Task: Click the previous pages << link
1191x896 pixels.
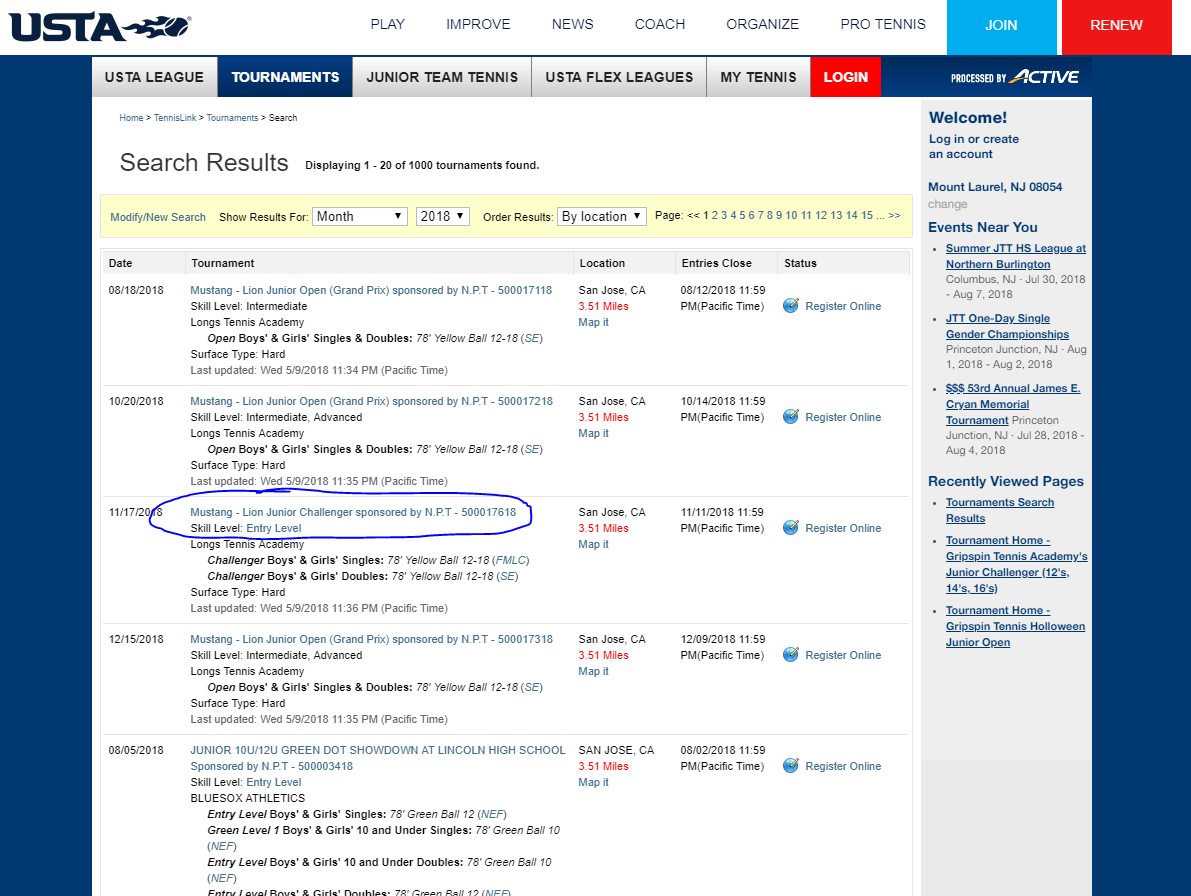Action: (x=693, y=216)
